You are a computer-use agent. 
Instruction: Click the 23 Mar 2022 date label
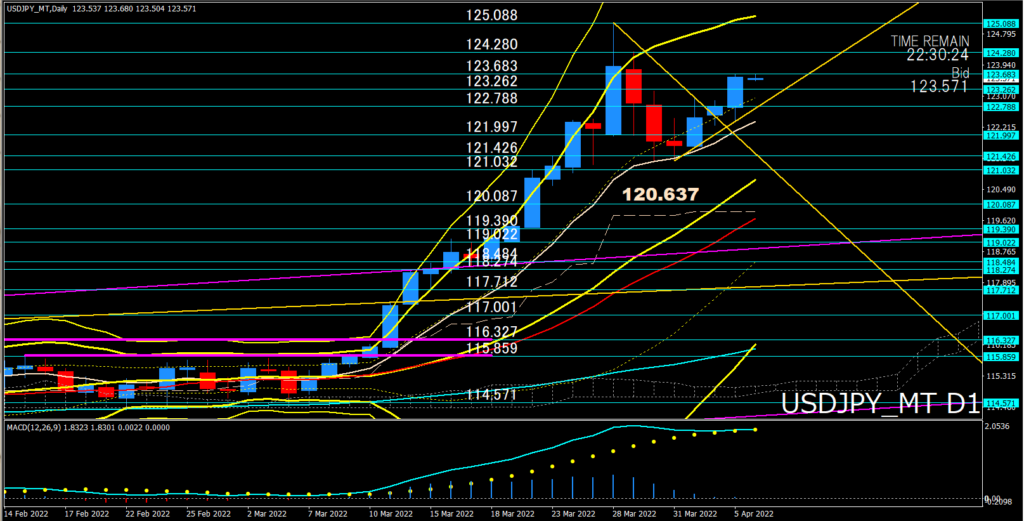[573, 514]
